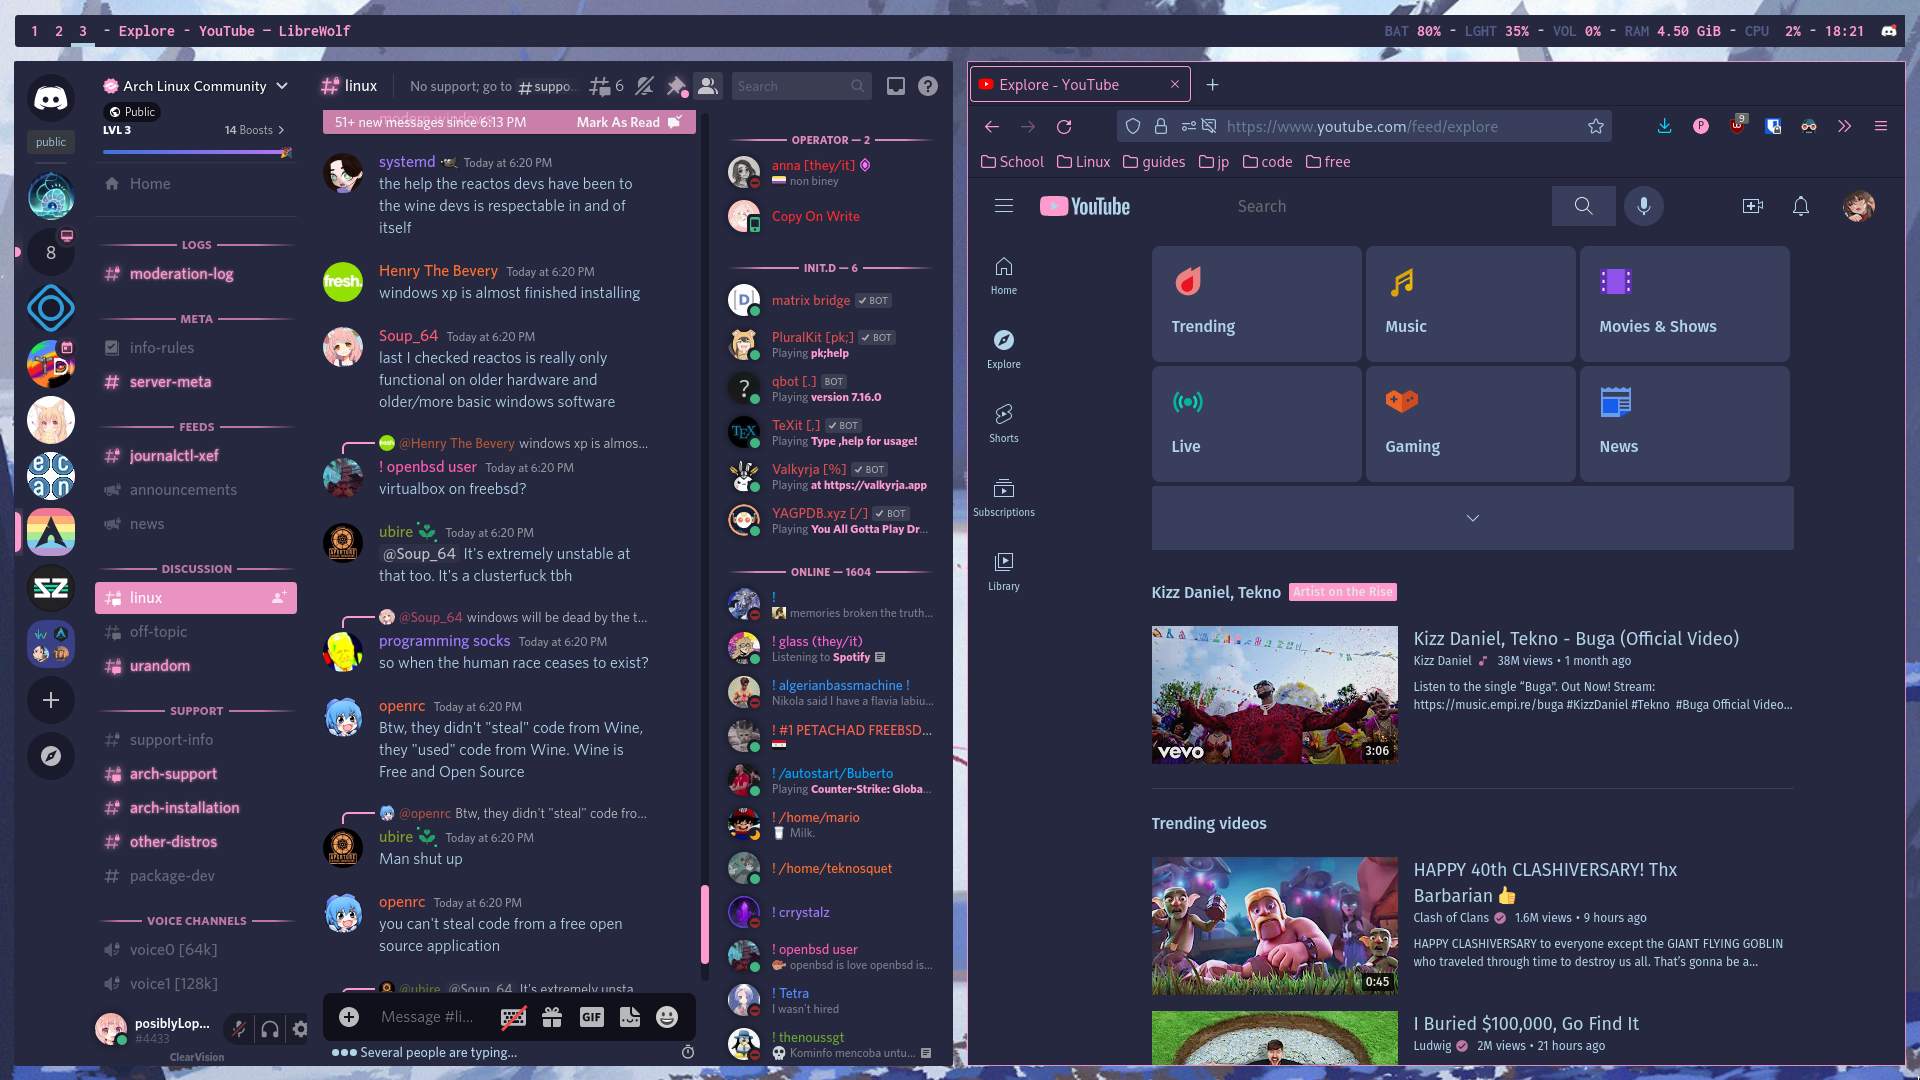Show more browser extensions overflow arrows

point(1844,126)
